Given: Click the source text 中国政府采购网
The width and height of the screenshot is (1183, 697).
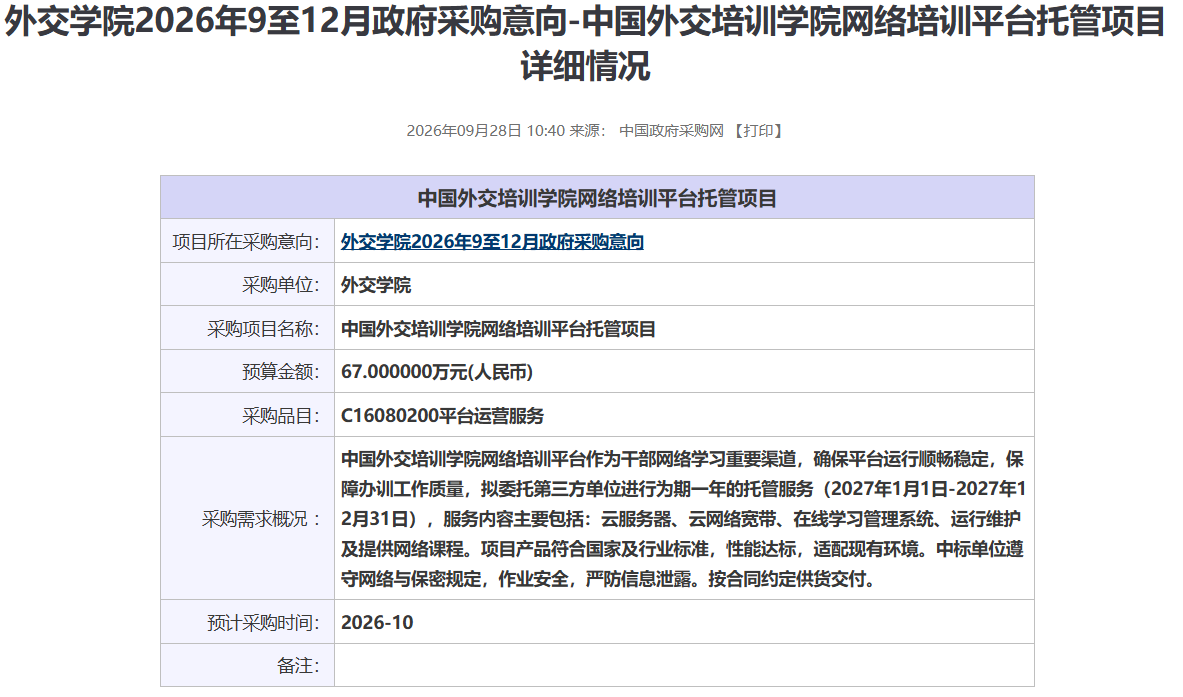Looking at the screenshot, I should [x=671, y=131].
